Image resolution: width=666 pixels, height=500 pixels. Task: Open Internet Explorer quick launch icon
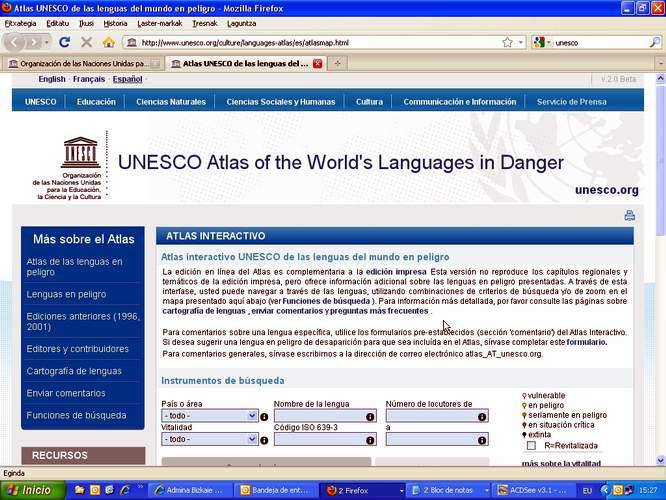pos(125,490)
